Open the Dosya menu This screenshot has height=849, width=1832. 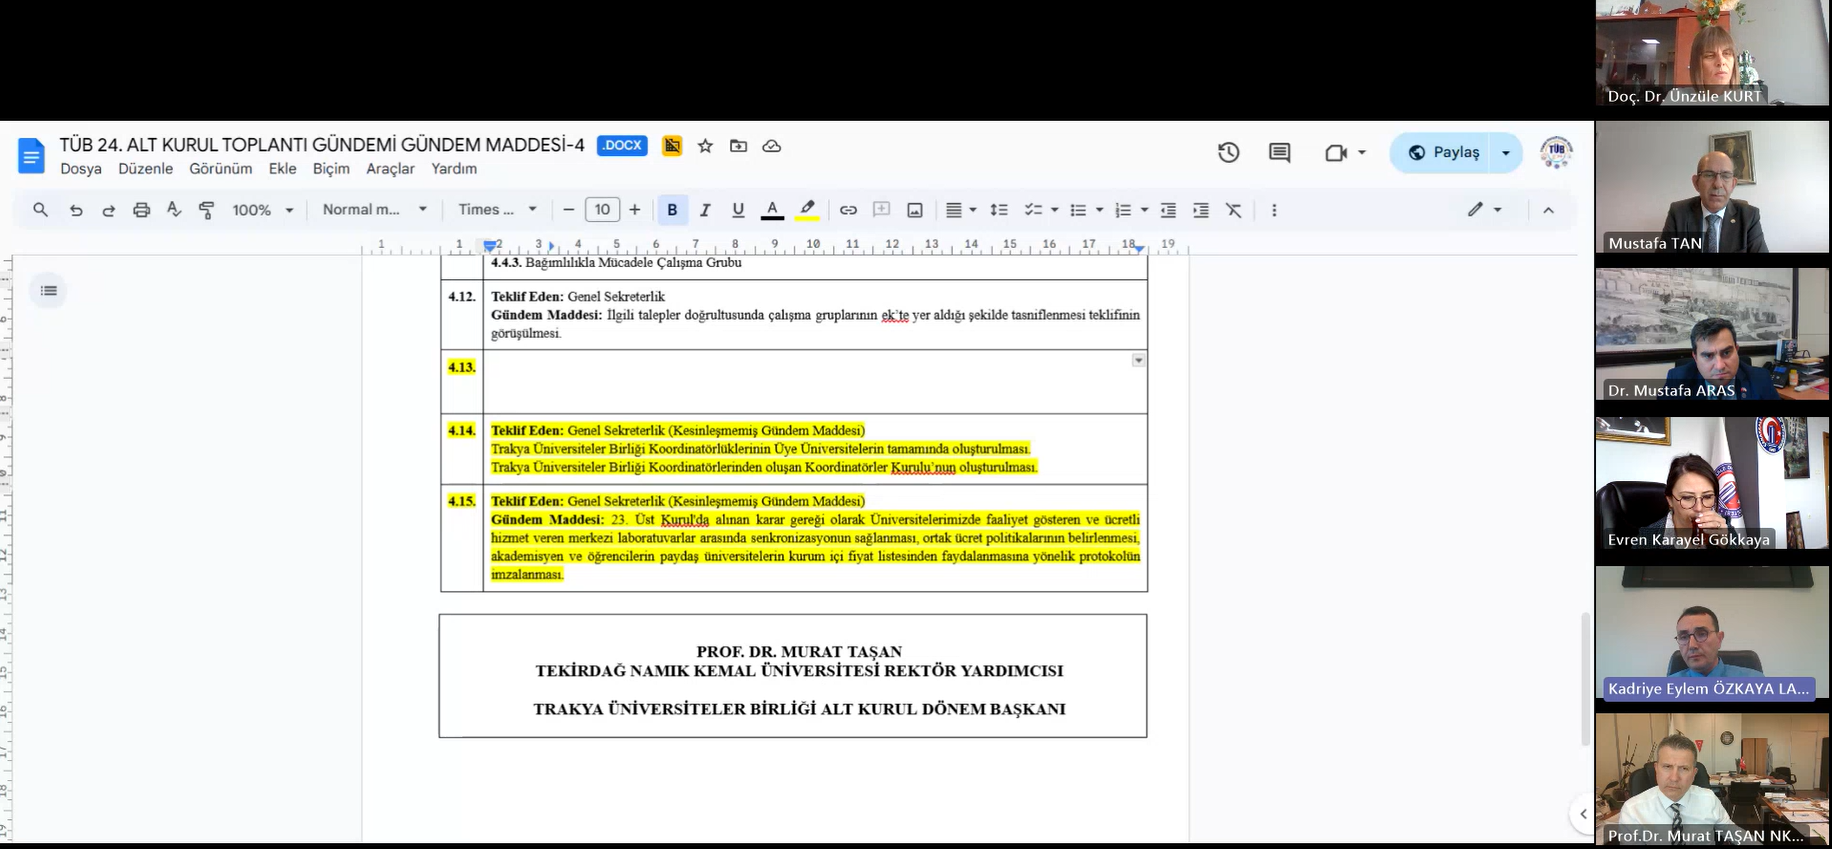point(81,169)
